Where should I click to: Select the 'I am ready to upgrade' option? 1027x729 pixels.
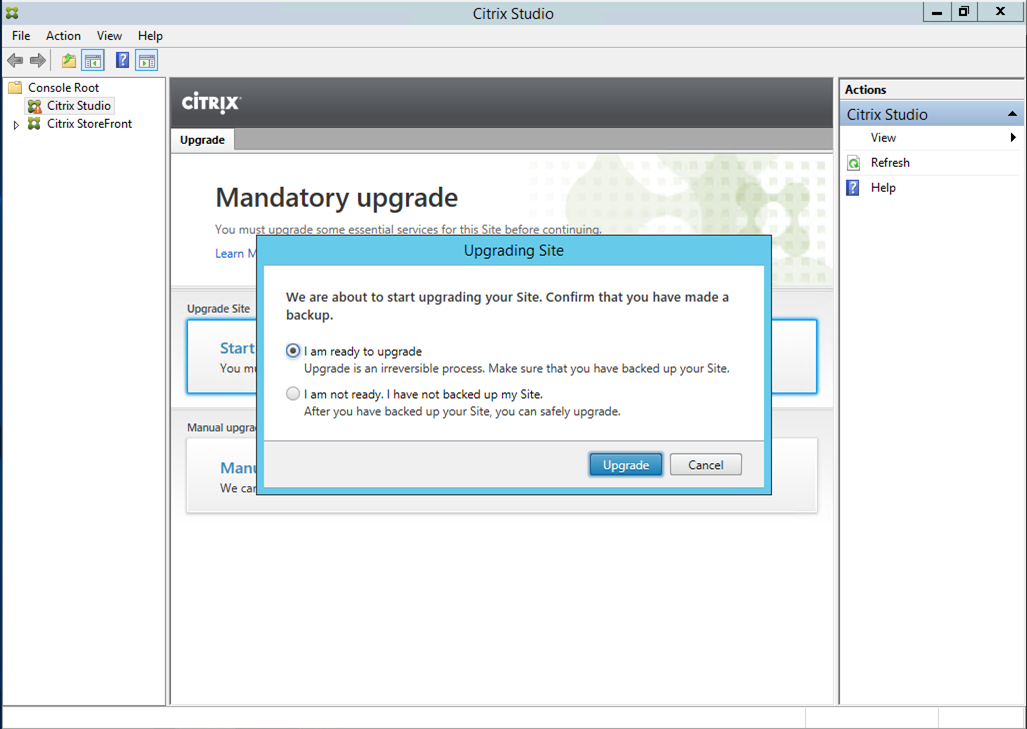(x=293, y=351)
